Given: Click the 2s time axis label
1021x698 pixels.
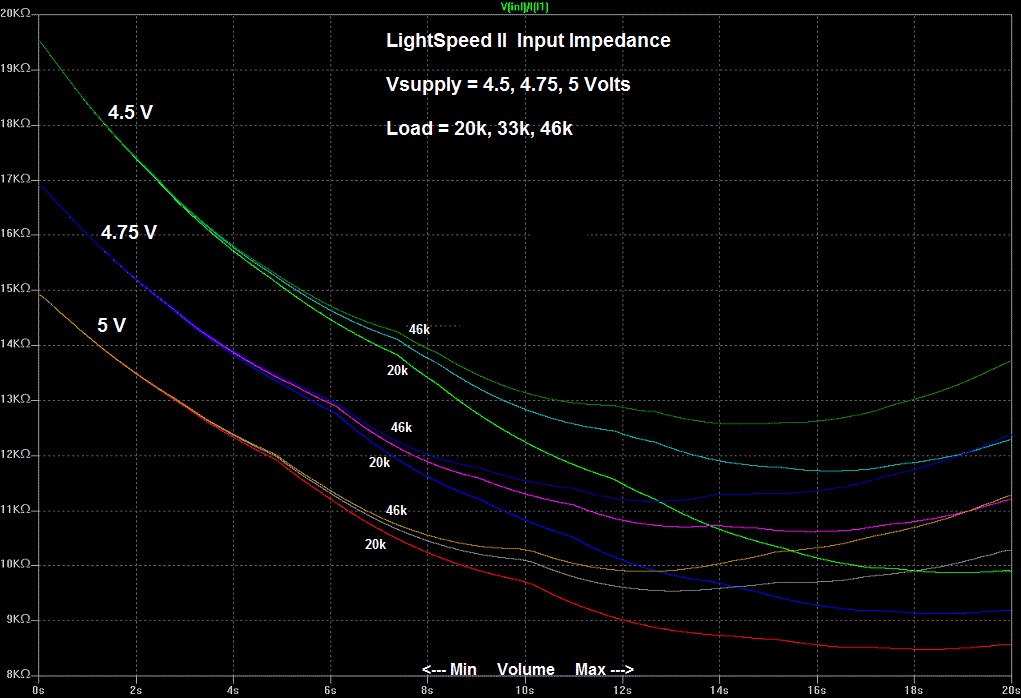Looking at the screenshot, I should click(x=136, y=691).
